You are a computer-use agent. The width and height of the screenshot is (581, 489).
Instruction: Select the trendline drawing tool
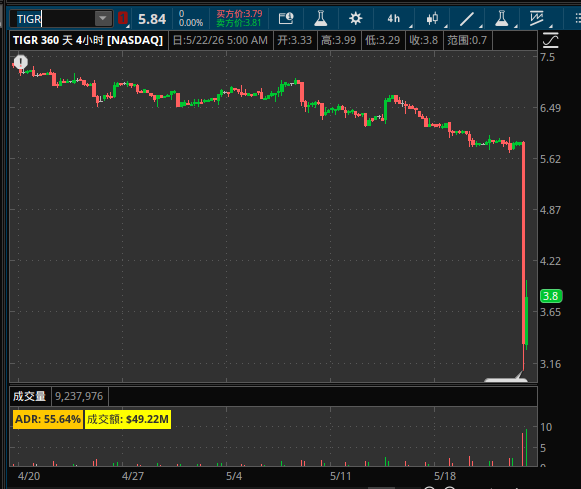[467, 19]
